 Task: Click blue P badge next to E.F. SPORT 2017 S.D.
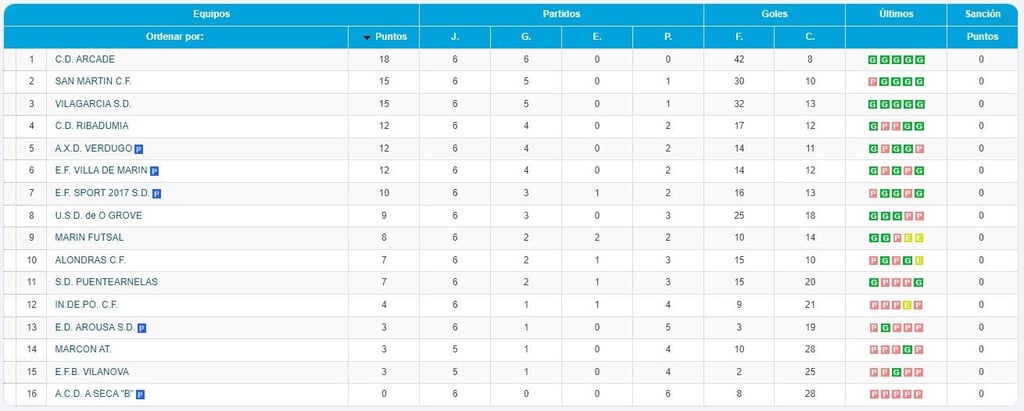point(157,193)
